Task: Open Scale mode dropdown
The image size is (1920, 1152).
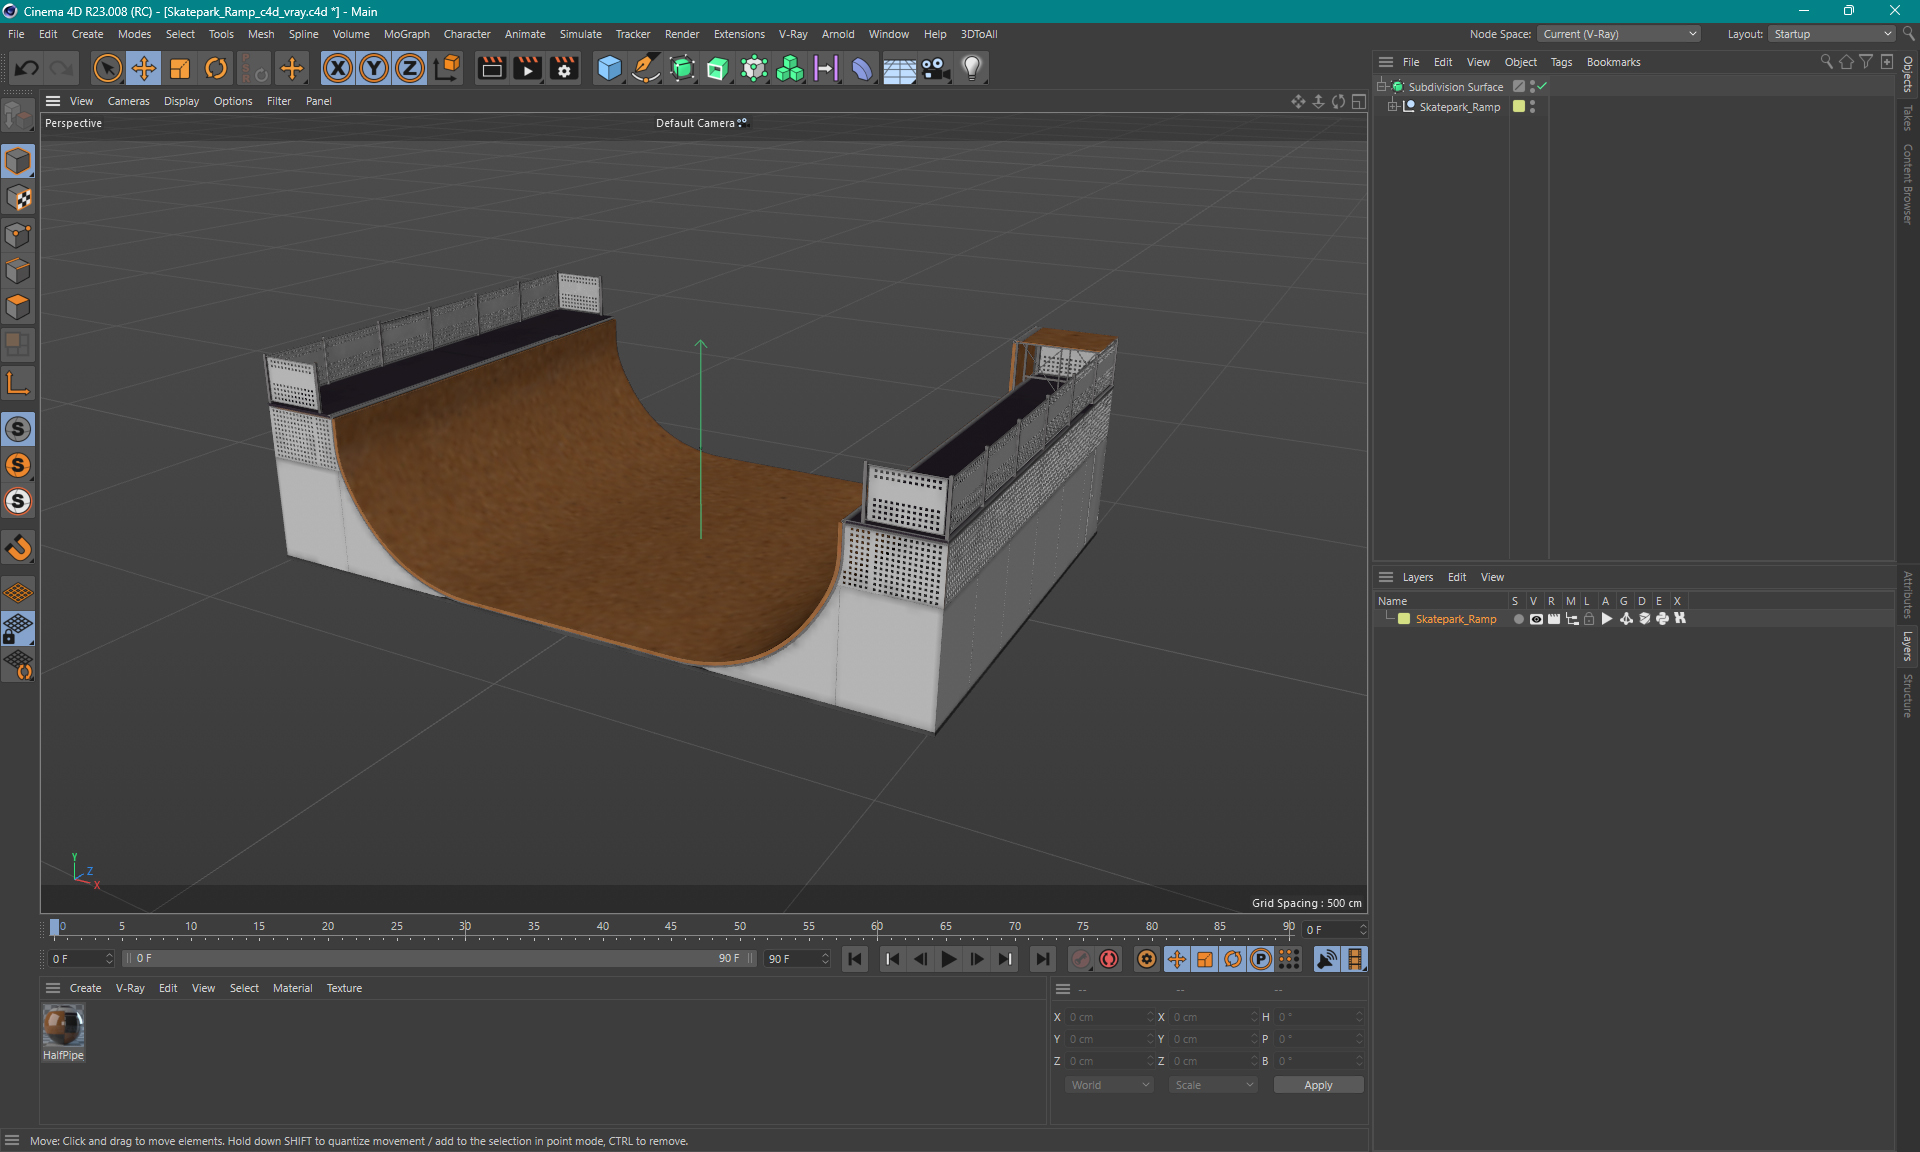Action: pyautogui.click(x=1213, y=1085)
